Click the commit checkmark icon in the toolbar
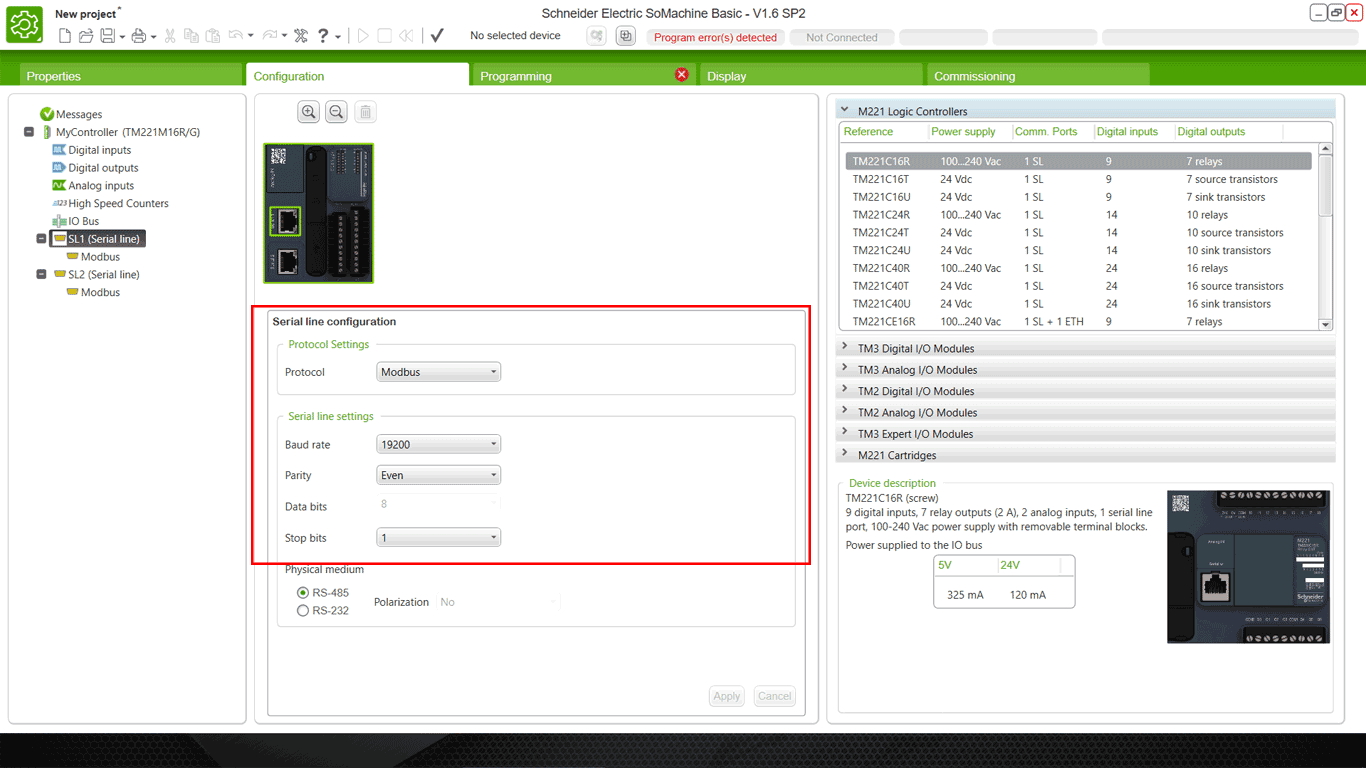The image size is (1366, 768). pyautogui.click(x=437, y=36)
